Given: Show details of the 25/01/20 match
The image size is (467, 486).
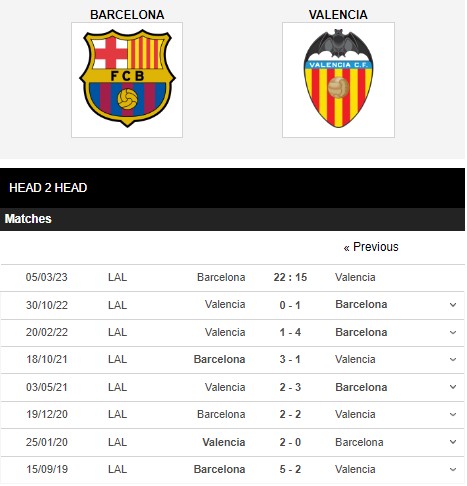Looking at the screenshot, I should click(453, 442).
